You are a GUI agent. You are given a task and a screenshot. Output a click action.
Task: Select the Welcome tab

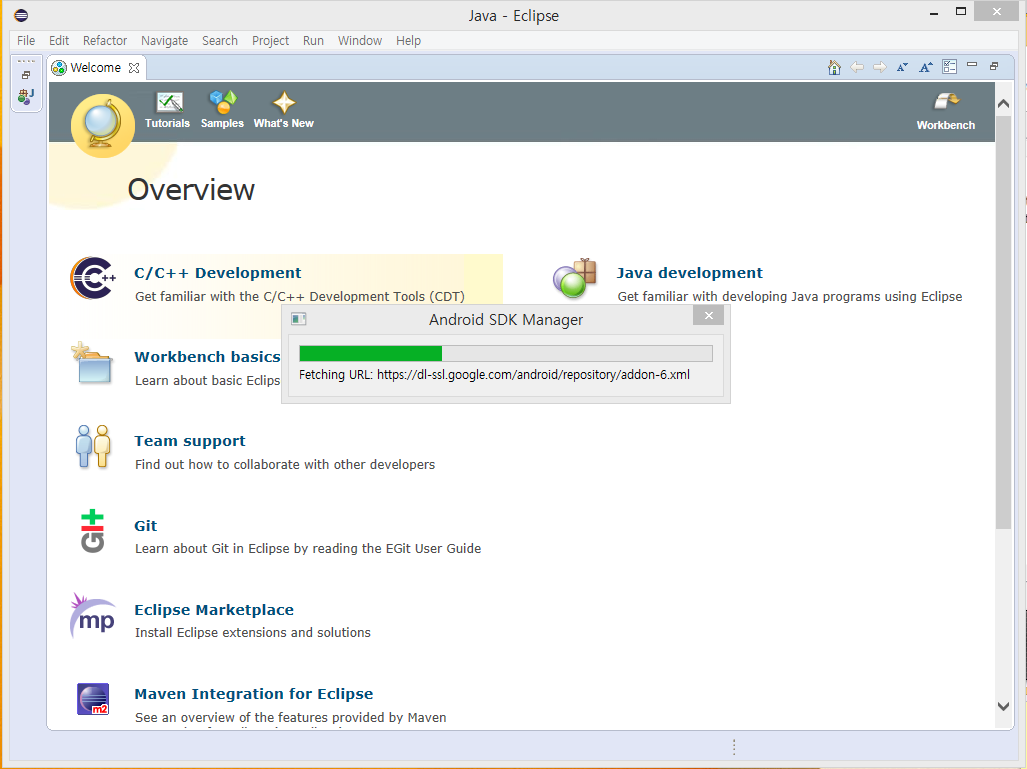coord(96,67)
